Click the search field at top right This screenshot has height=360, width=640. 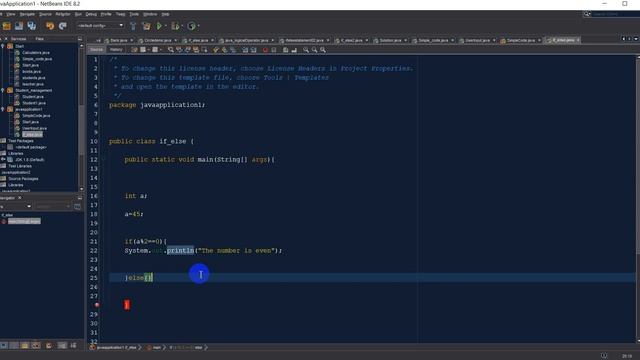coord(615,14)
